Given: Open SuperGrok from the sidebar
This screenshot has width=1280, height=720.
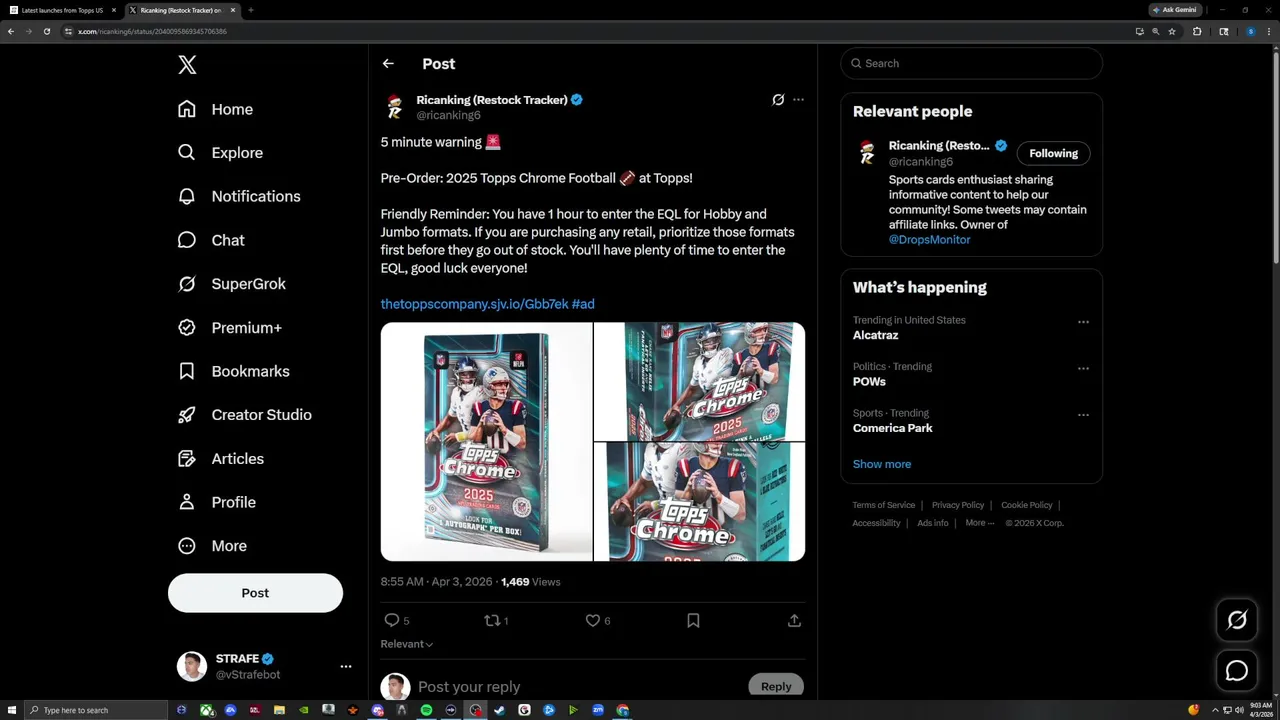Looking at the screenshot, I should (x=232, y=284).
